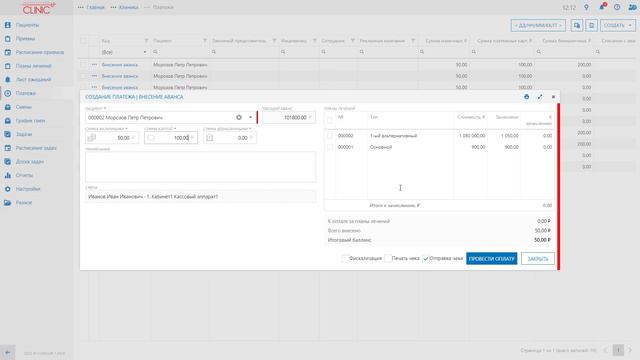Image resolution: width=640 pixels, height=360 pixels.
Task: Click Клиника breadcrumb link
Action: tap(129, 7)
